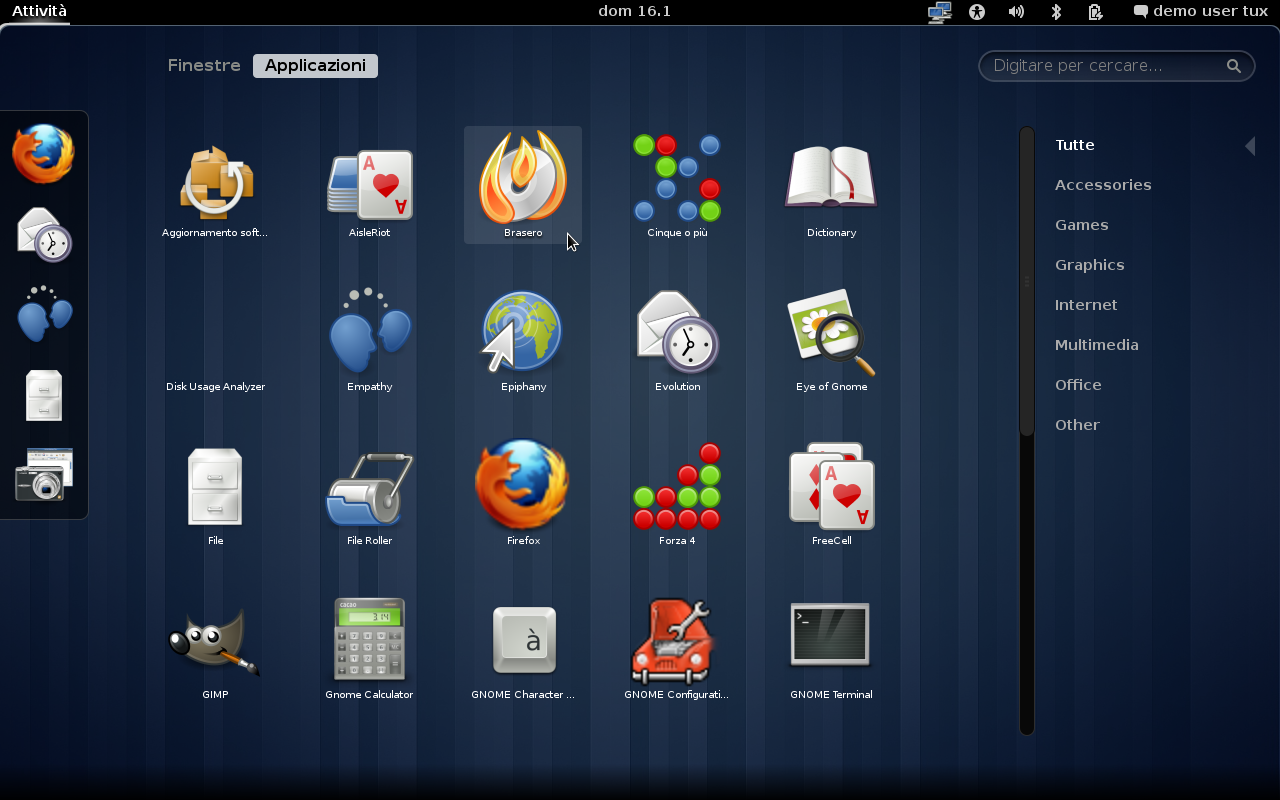Filter by Internet category
This screenshot has height=800, width=1280.
point(1086,305)
